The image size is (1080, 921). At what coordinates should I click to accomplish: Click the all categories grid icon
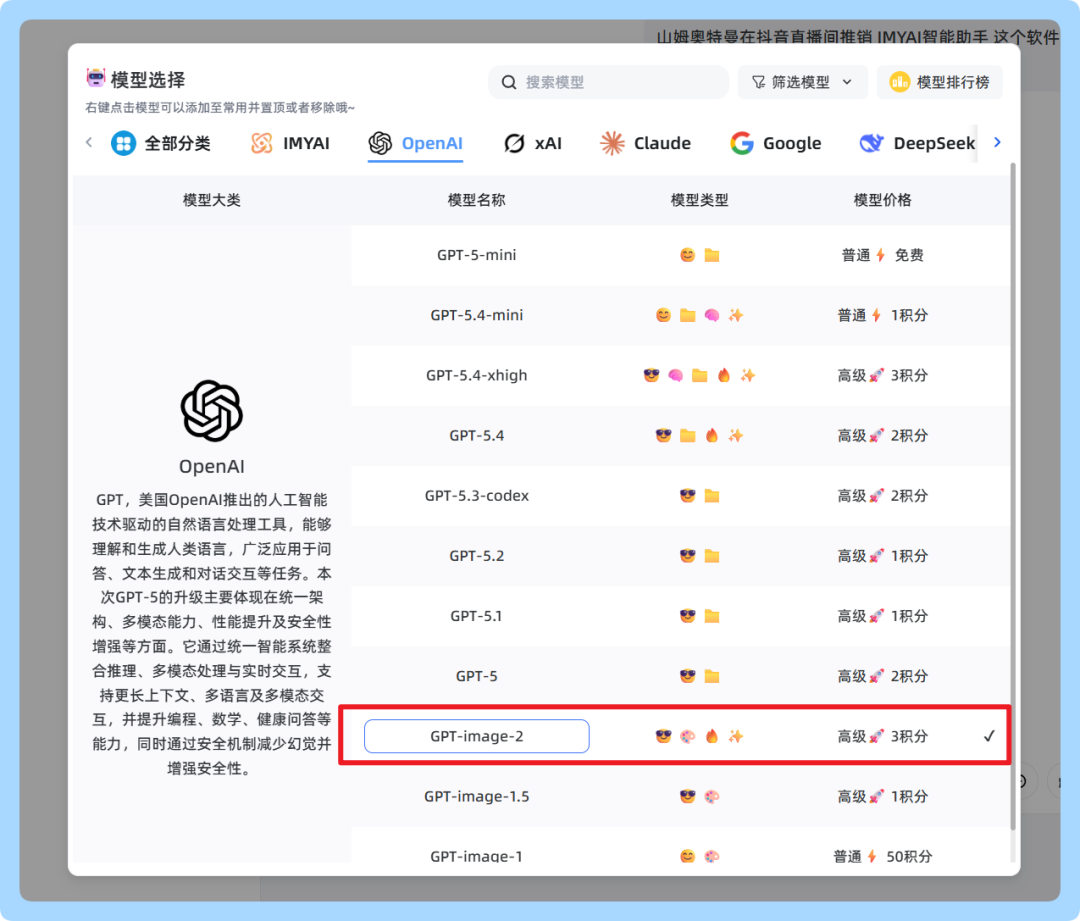[123, 143]
